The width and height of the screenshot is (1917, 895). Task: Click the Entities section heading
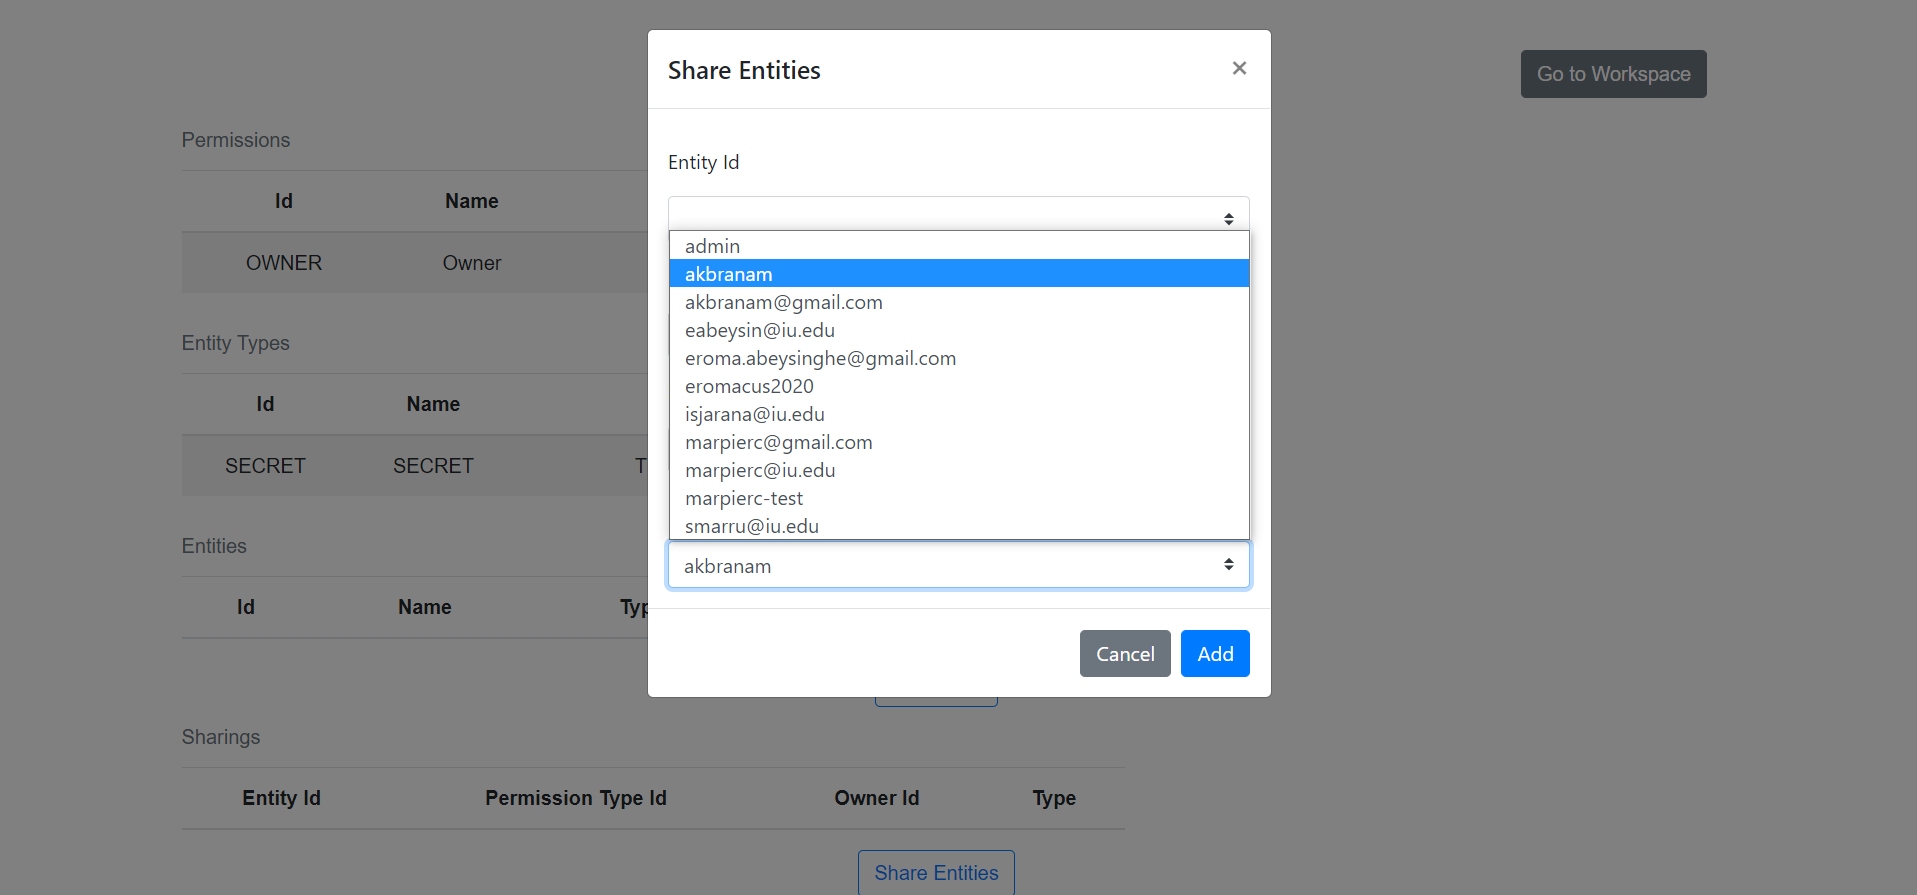tap(214, 546)
